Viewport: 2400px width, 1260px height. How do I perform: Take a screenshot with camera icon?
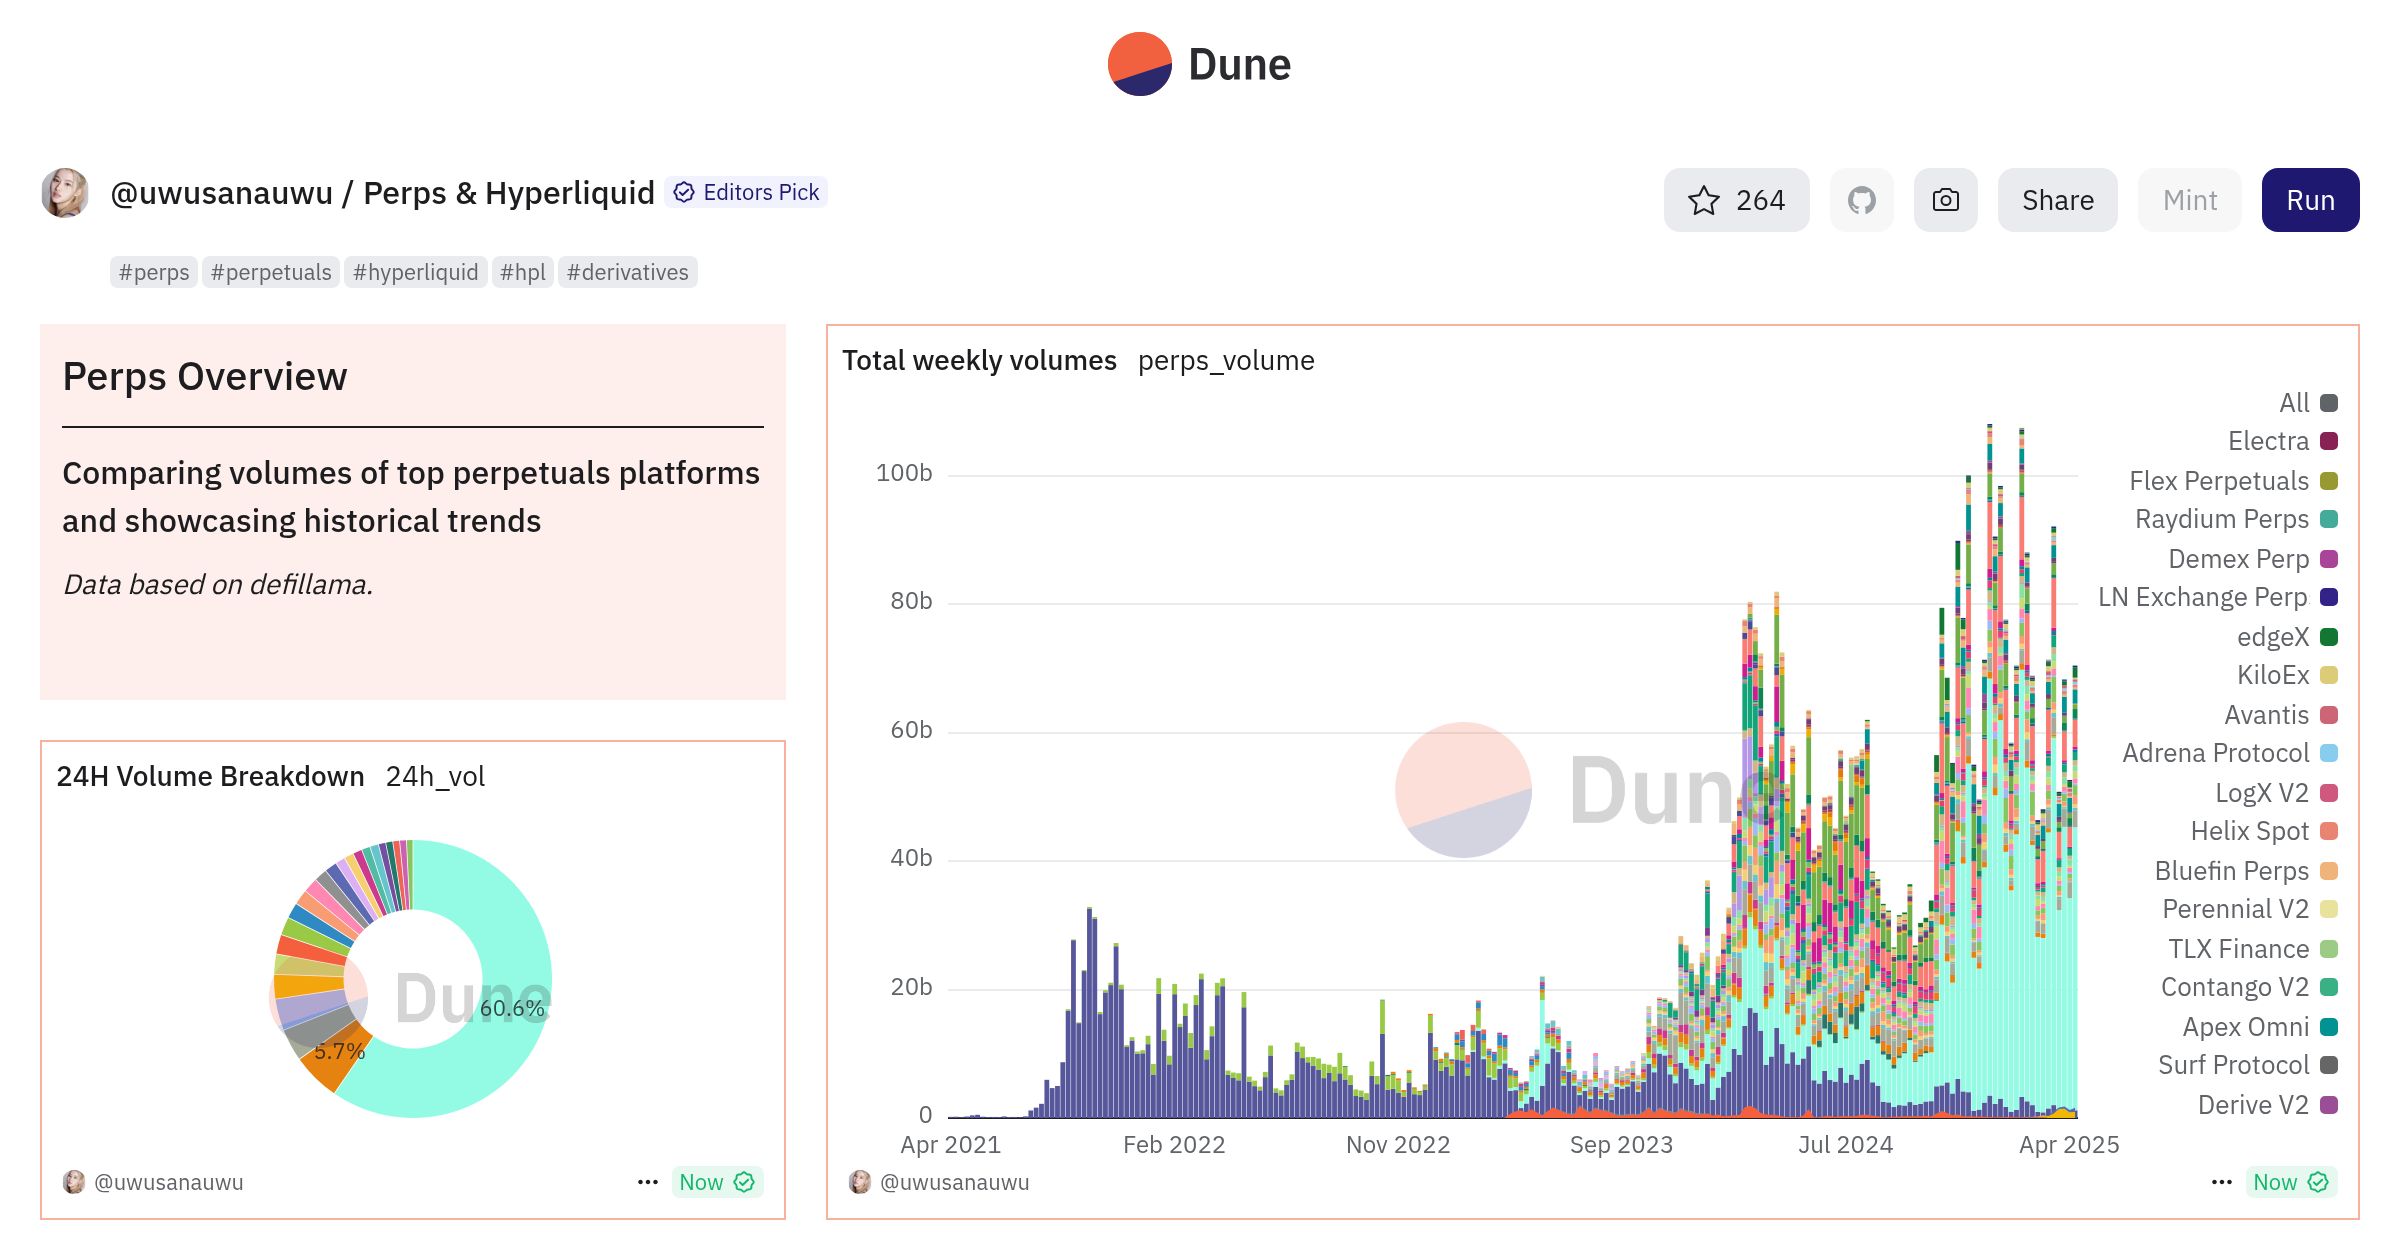click(x=1946, y=200)
